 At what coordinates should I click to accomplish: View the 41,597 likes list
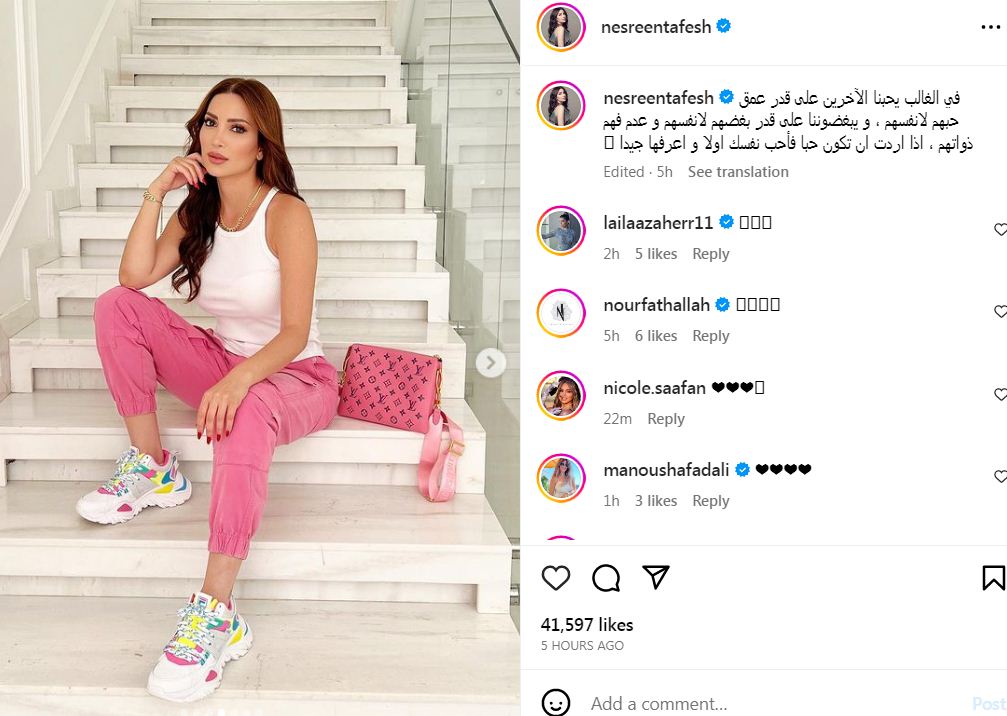coord(587,625)
